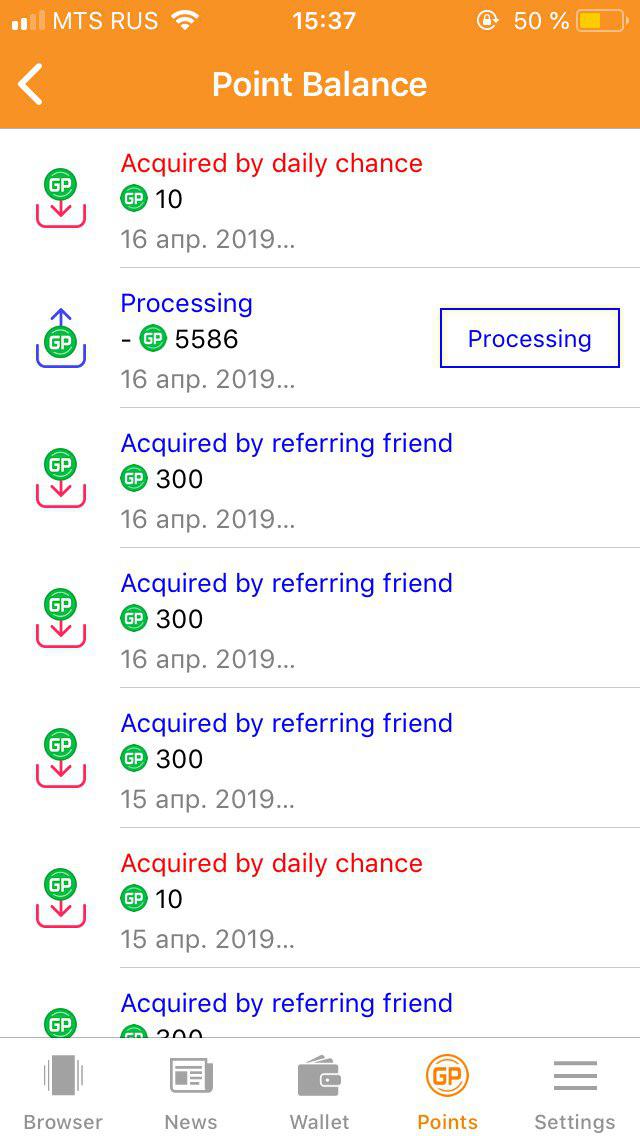Select the 15 апр. daily chance entry
This screenshot has height=1136, width=640.
(320, 898)
